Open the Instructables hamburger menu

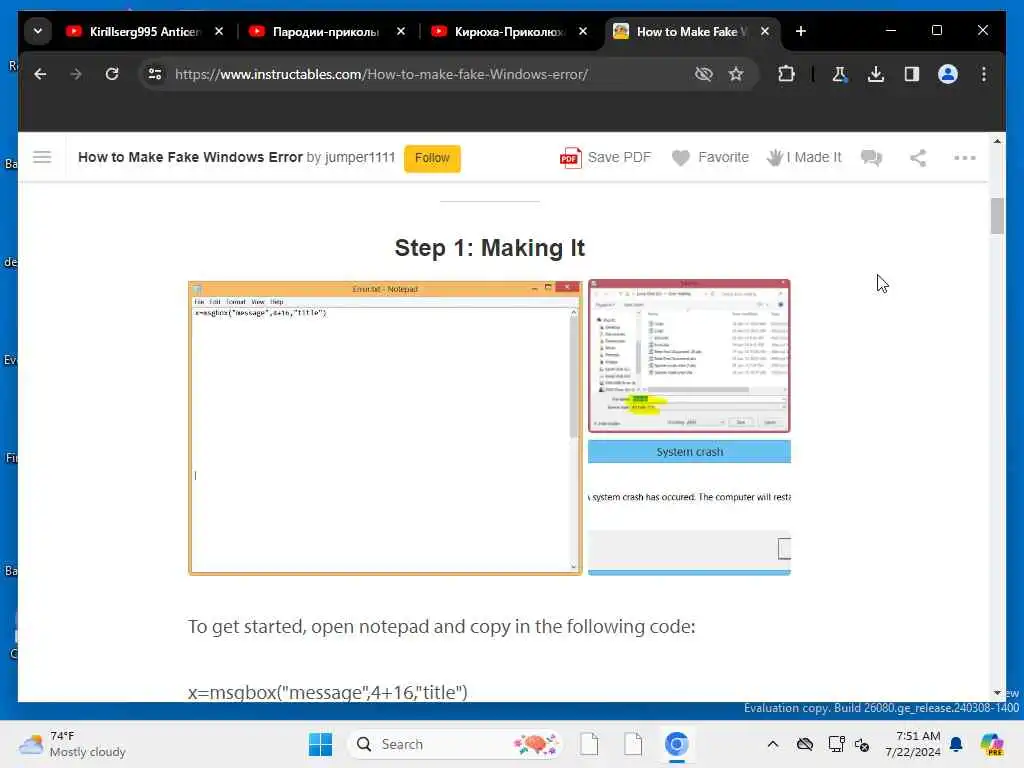point(42,157)
